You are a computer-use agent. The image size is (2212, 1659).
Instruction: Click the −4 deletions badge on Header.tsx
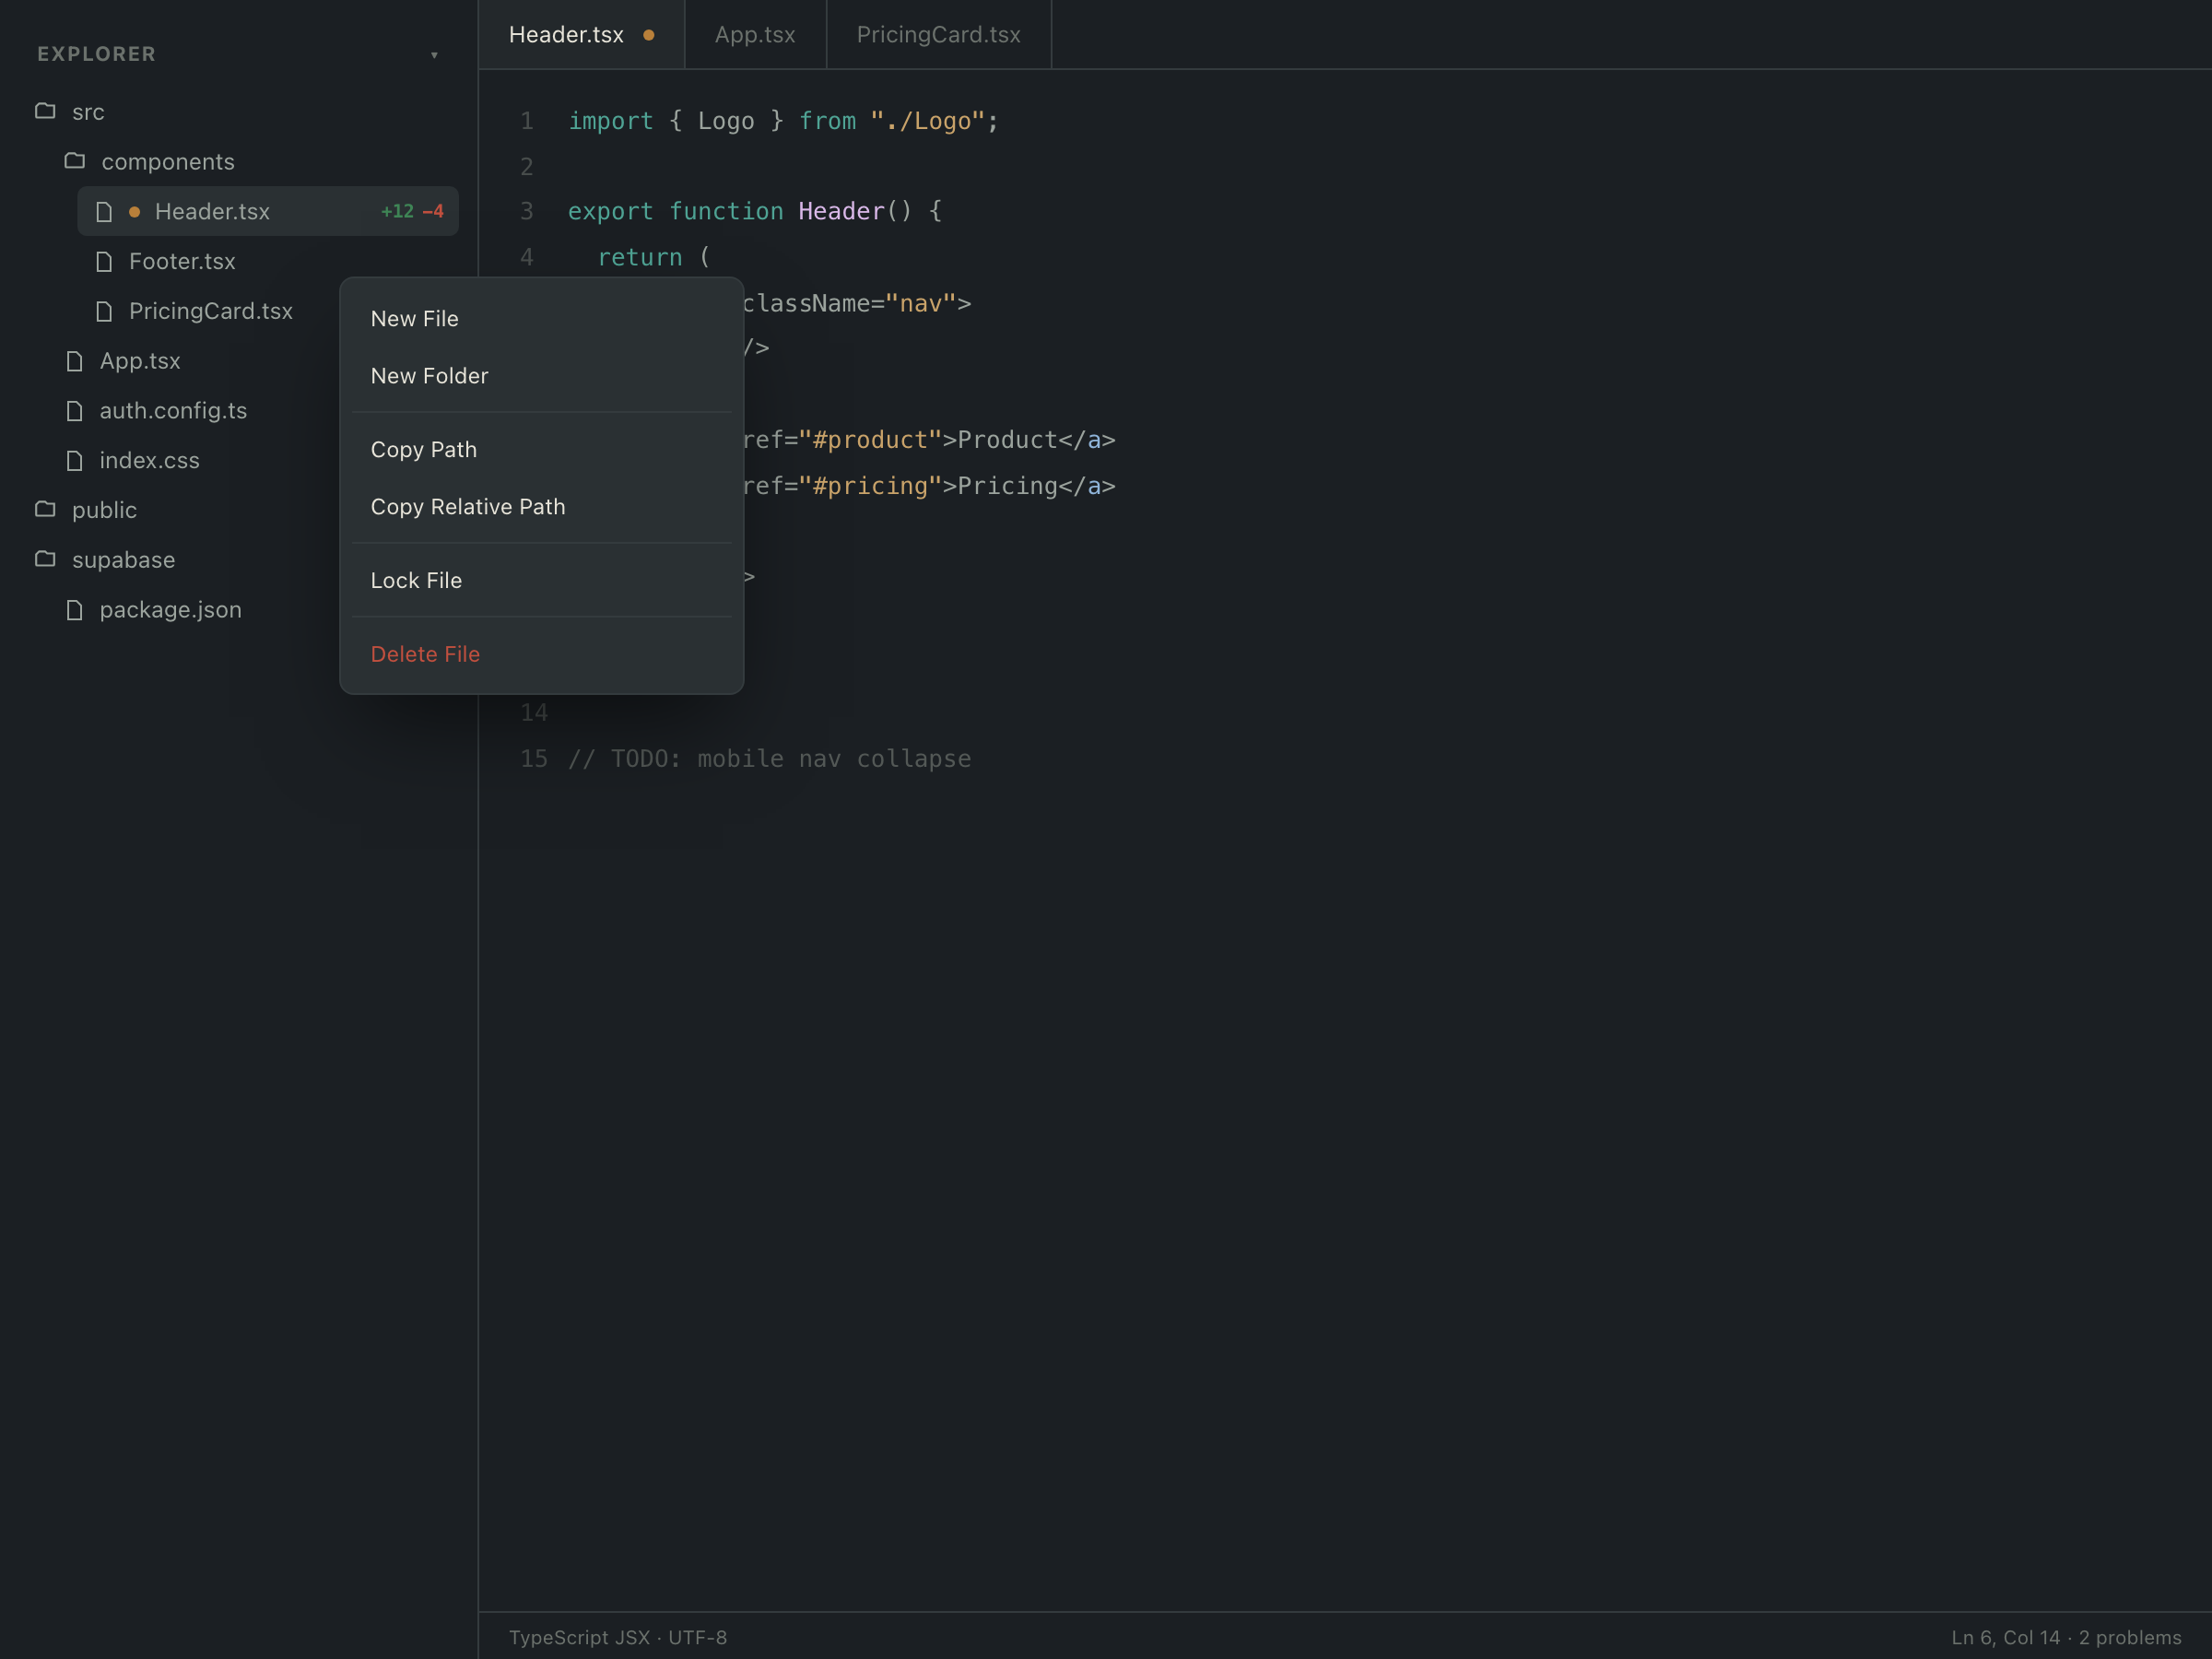[433, 212]
